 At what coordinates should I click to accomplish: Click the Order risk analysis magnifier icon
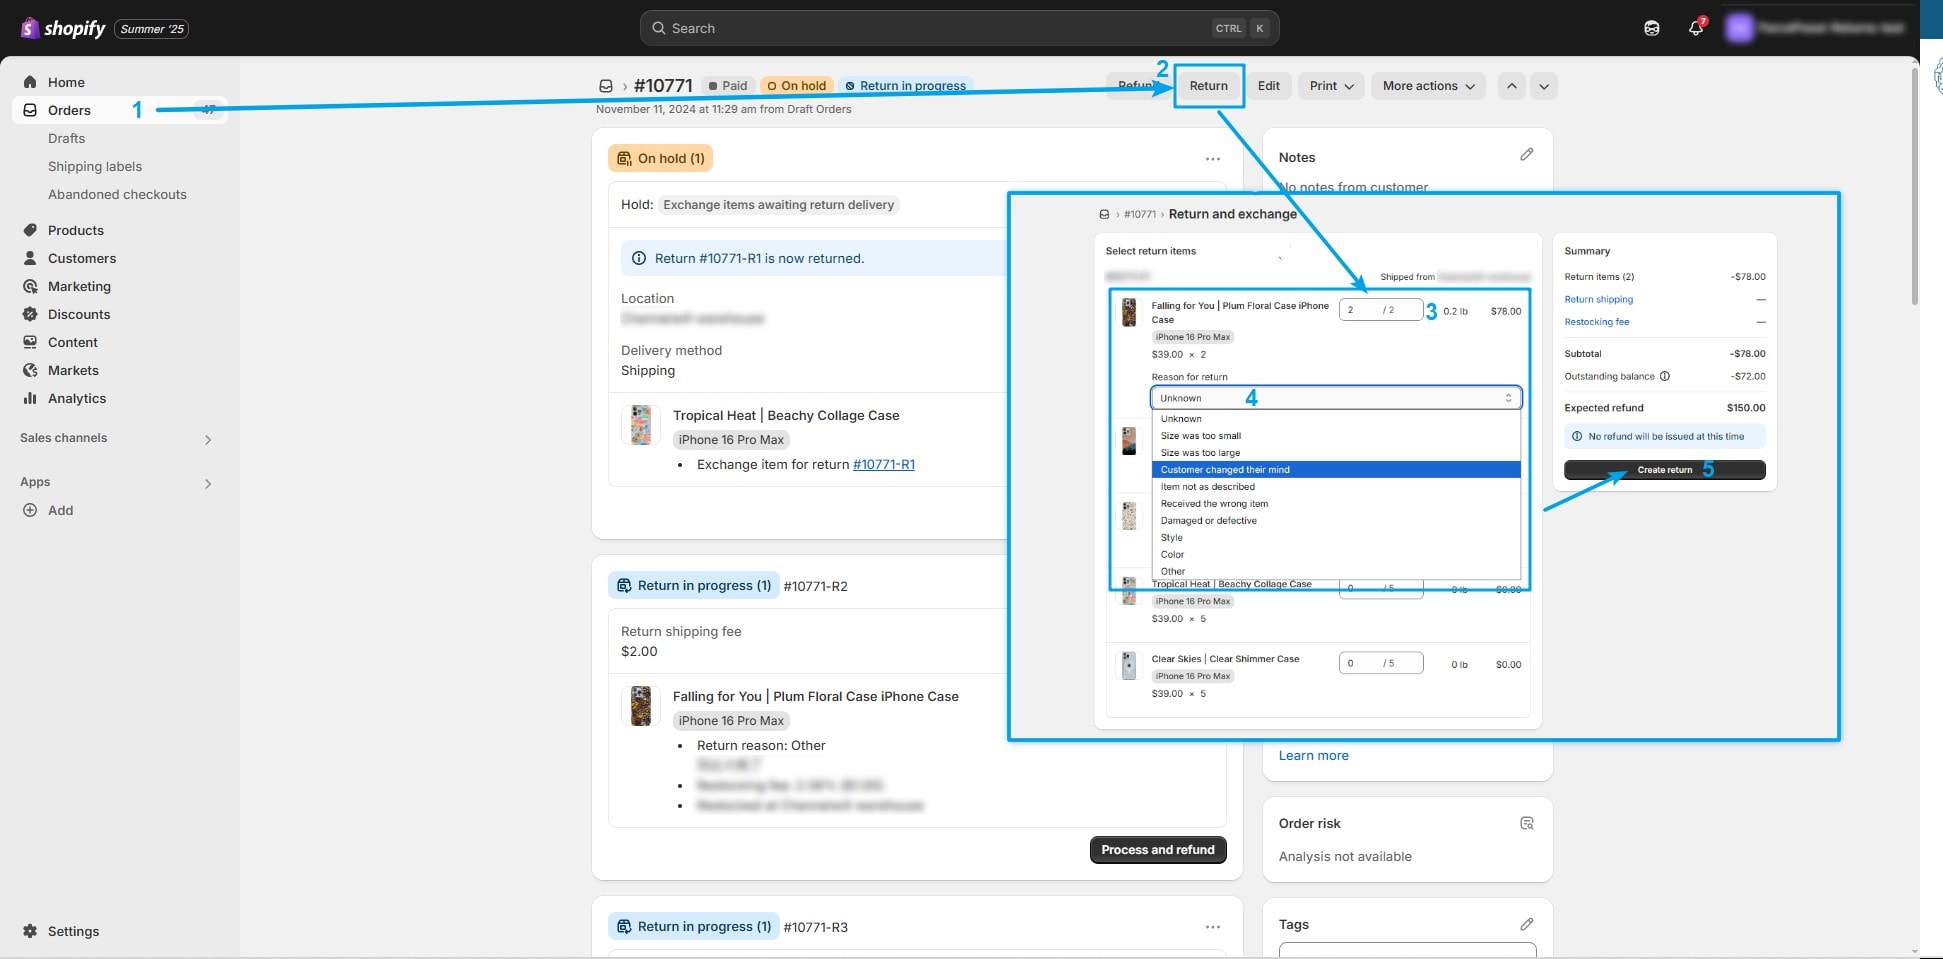1527,823
